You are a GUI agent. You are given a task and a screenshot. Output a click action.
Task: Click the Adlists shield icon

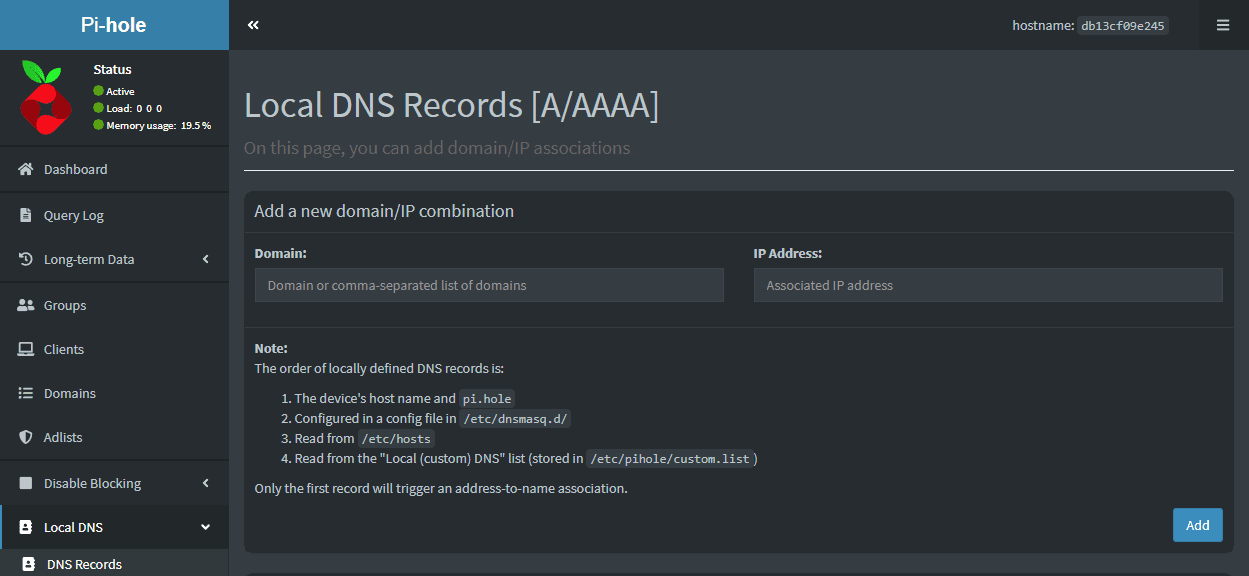[x=26, y=438]
